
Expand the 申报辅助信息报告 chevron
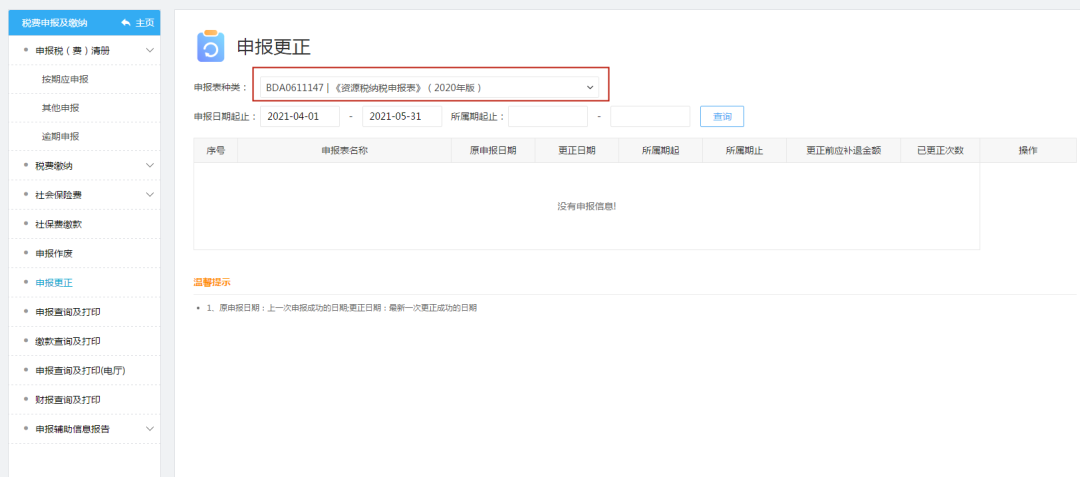tap(150, 429)
